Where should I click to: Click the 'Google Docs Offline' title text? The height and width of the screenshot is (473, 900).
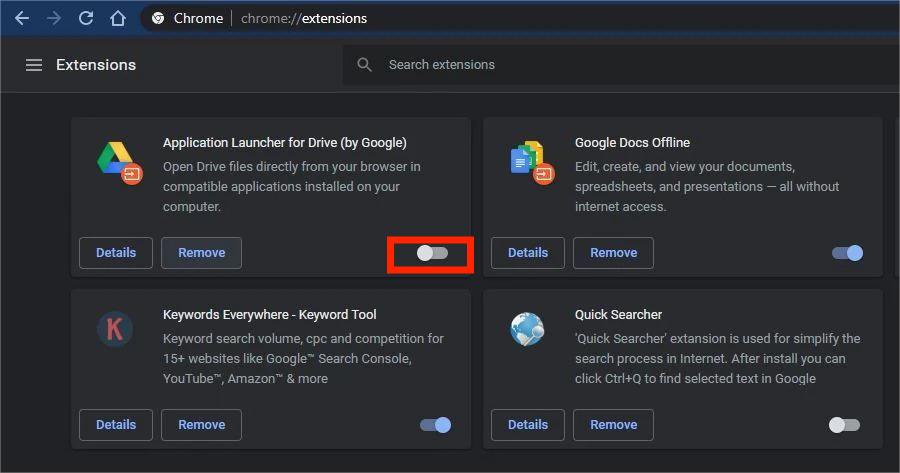tap(633, 142)
